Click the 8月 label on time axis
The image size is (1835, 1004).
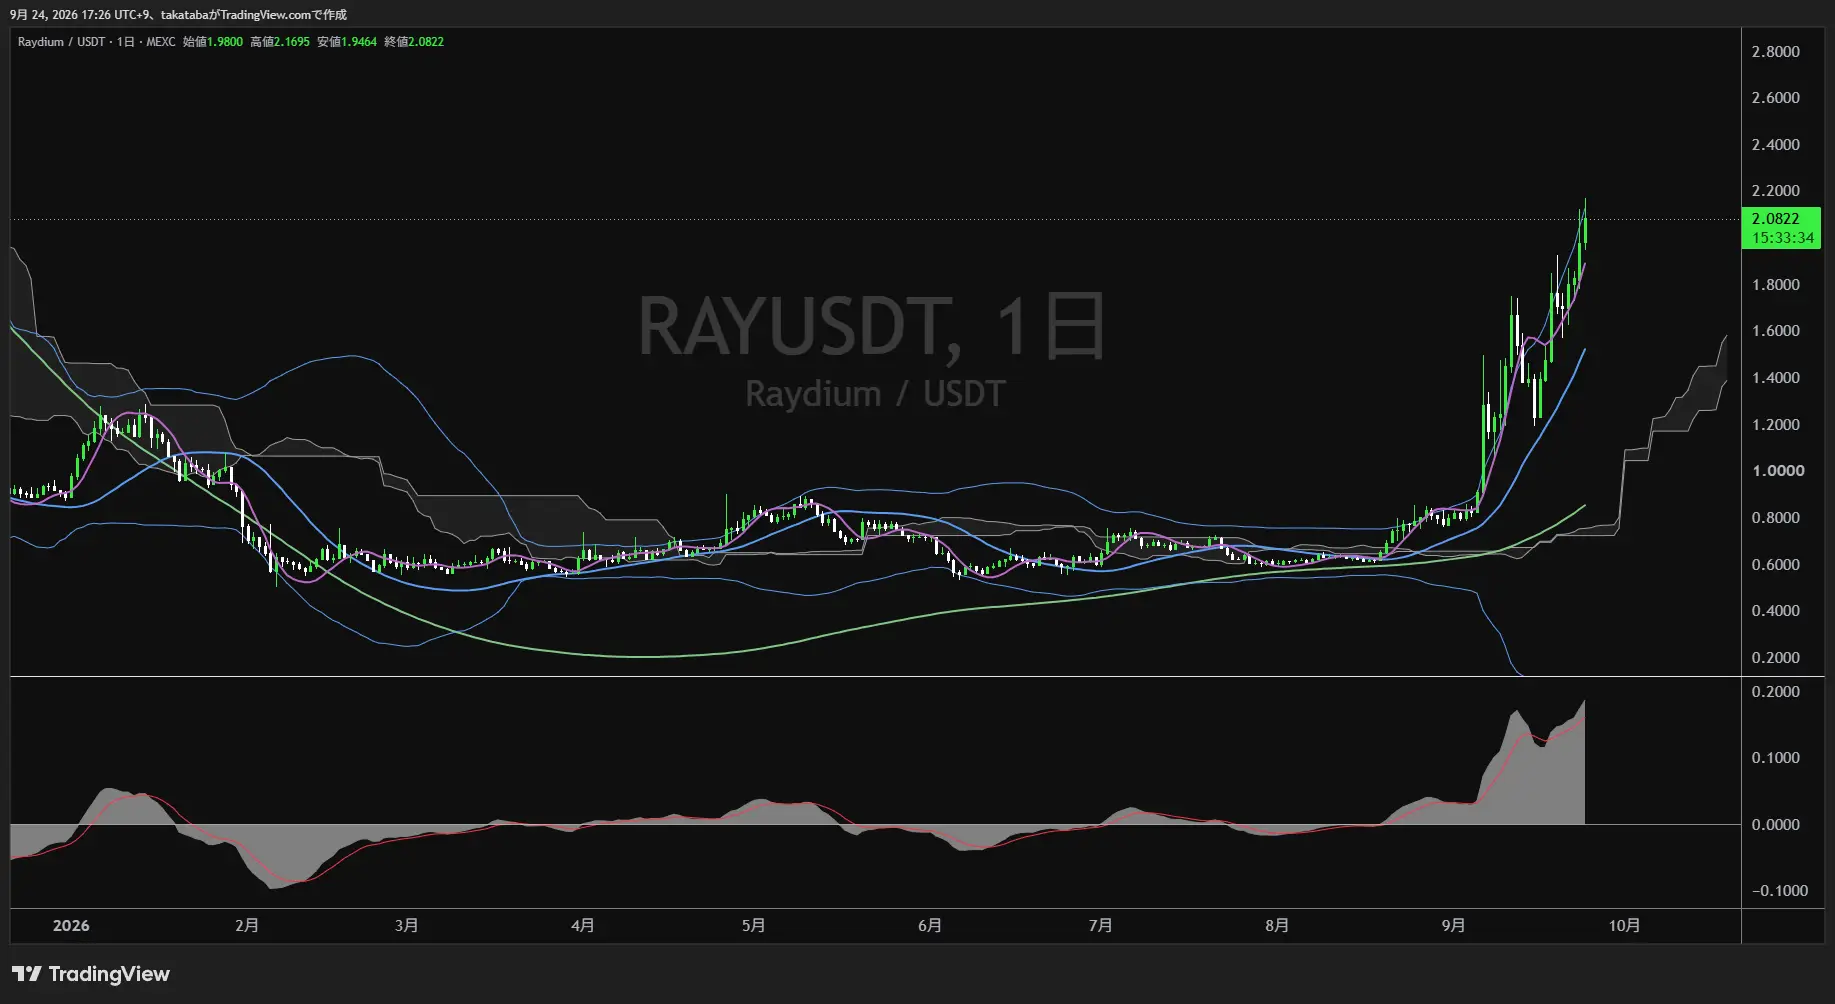[x=1277, y=926]
